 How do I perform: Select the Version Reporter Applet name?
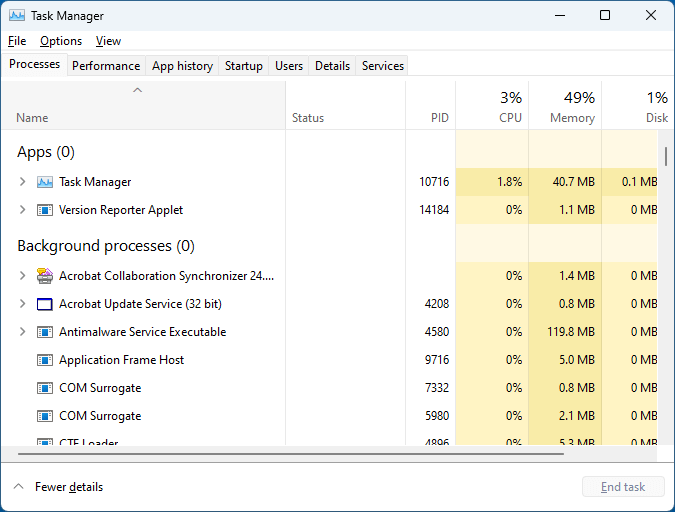121,210
